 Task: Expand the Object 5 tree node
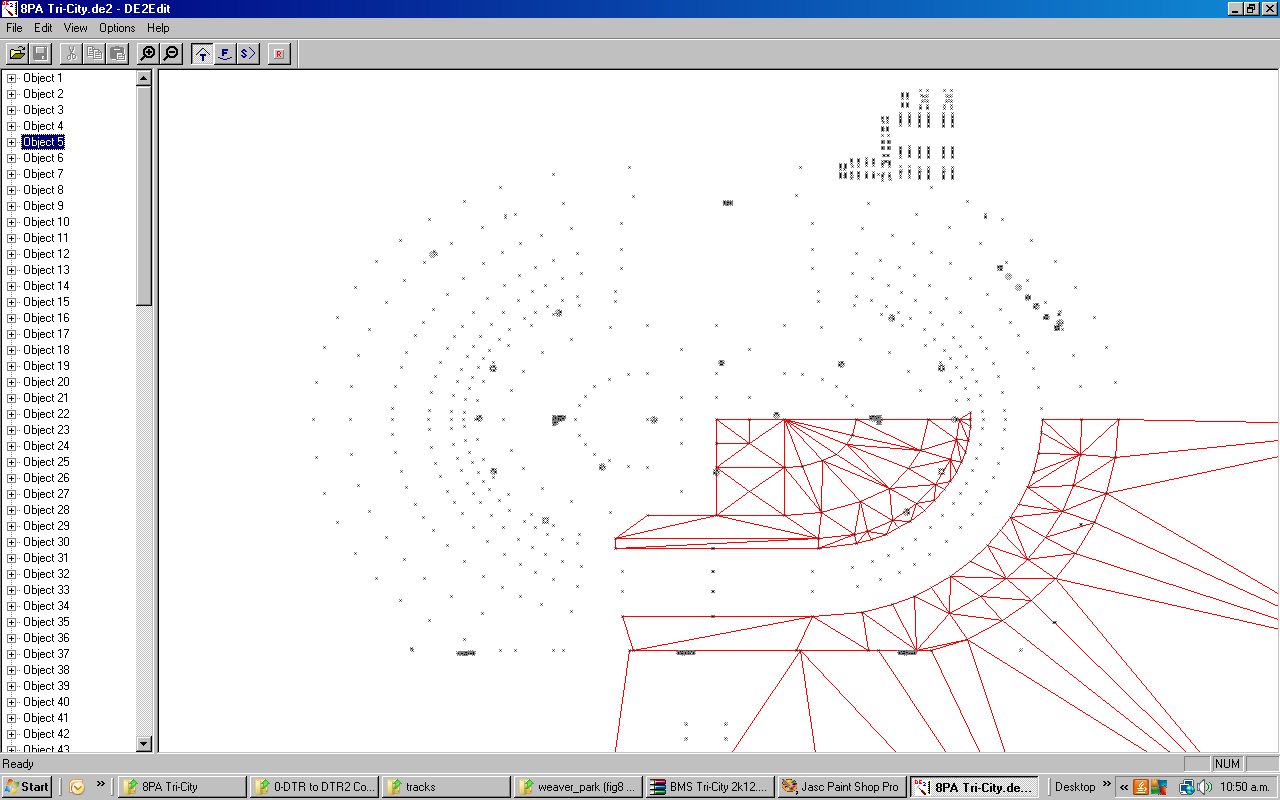click(x=12, y=142)
